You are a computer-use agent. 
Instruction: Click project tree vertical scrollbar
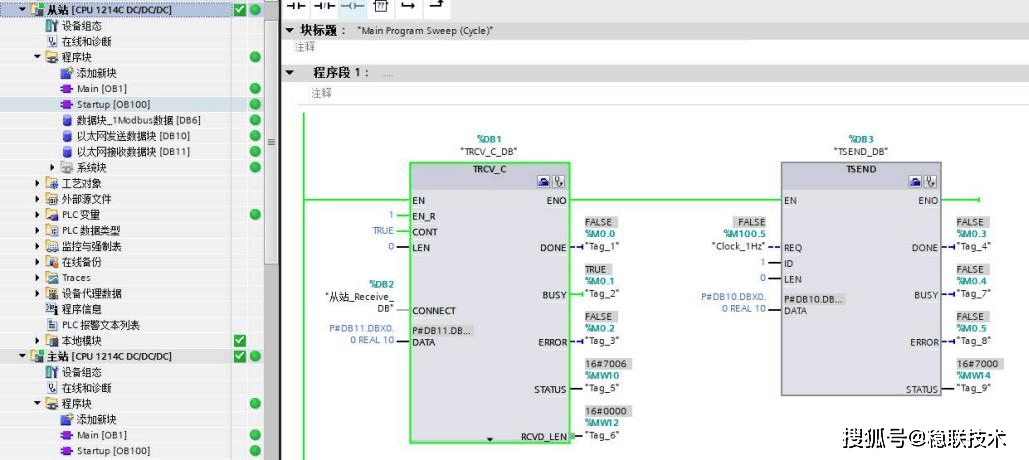point(271,141)
